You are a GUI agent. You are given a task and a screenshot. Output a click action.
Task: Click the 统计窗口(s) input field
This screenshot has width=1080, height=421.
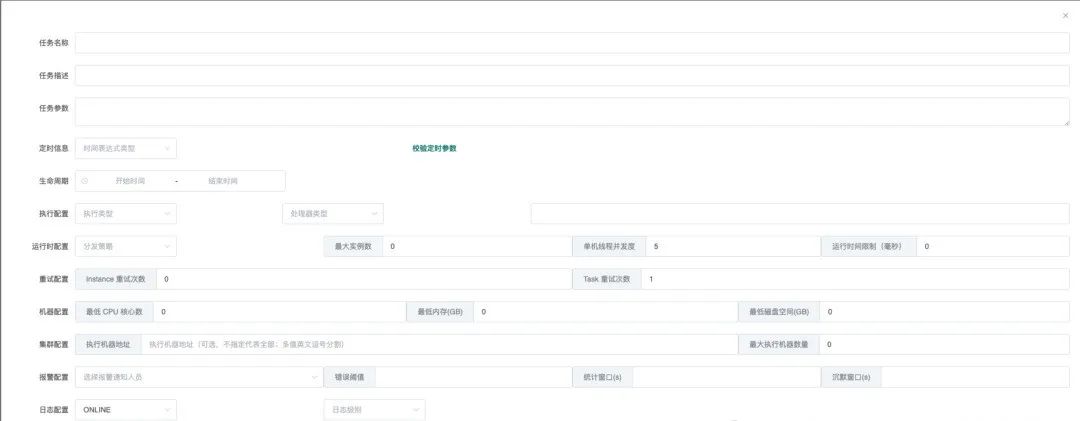point(727,377)
